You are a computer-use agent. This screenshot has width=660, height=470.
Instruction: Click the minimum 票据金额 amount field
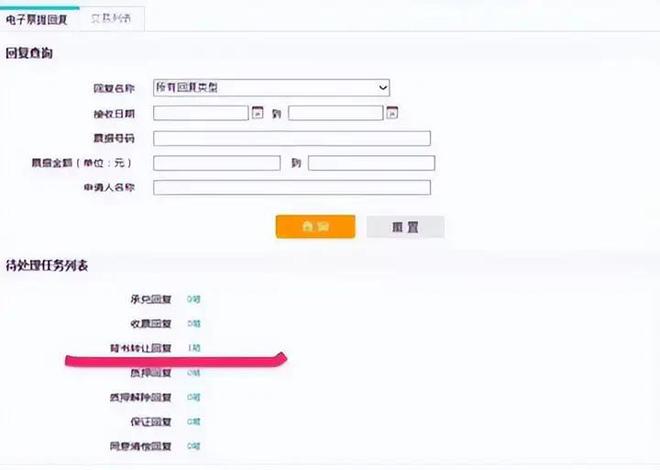tap(217, 163)
